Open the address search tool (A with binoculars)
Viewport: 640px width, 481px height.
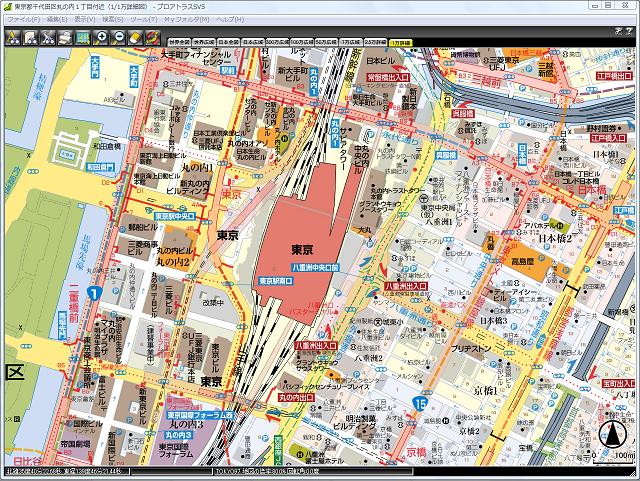(13, 38)
